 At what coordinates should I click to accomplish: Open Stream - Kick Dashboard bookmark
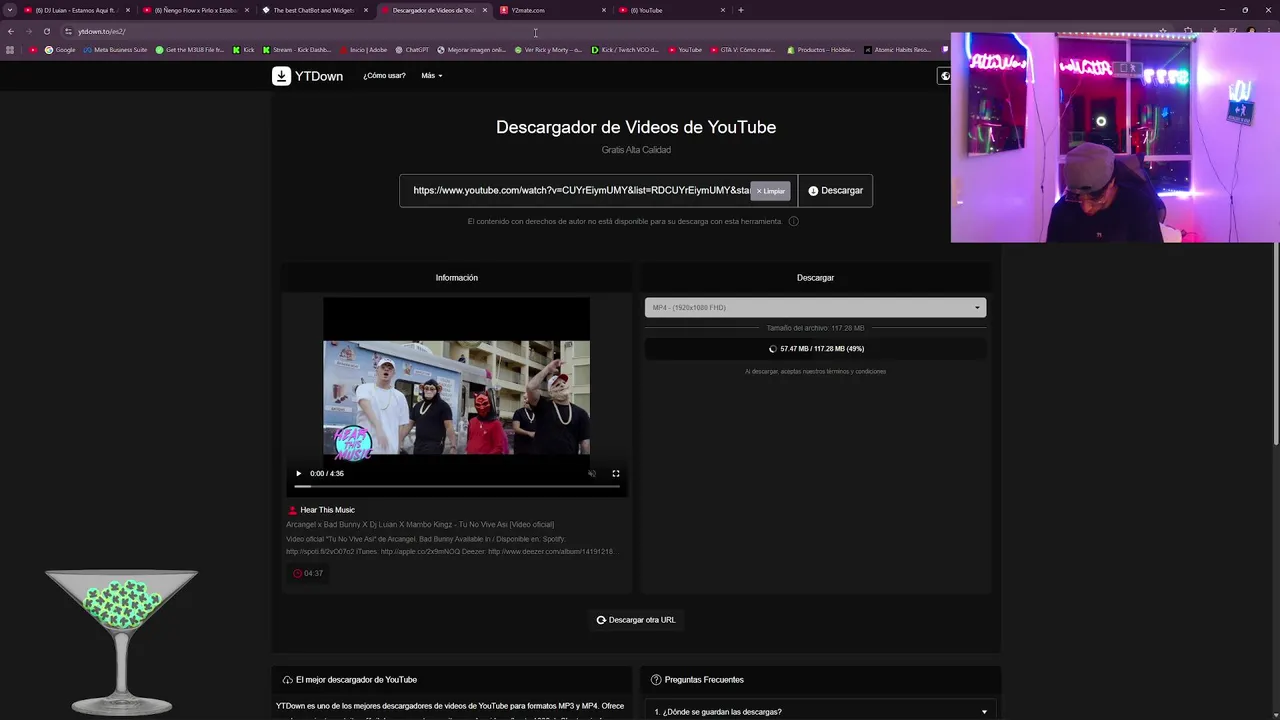click(297, 50)
